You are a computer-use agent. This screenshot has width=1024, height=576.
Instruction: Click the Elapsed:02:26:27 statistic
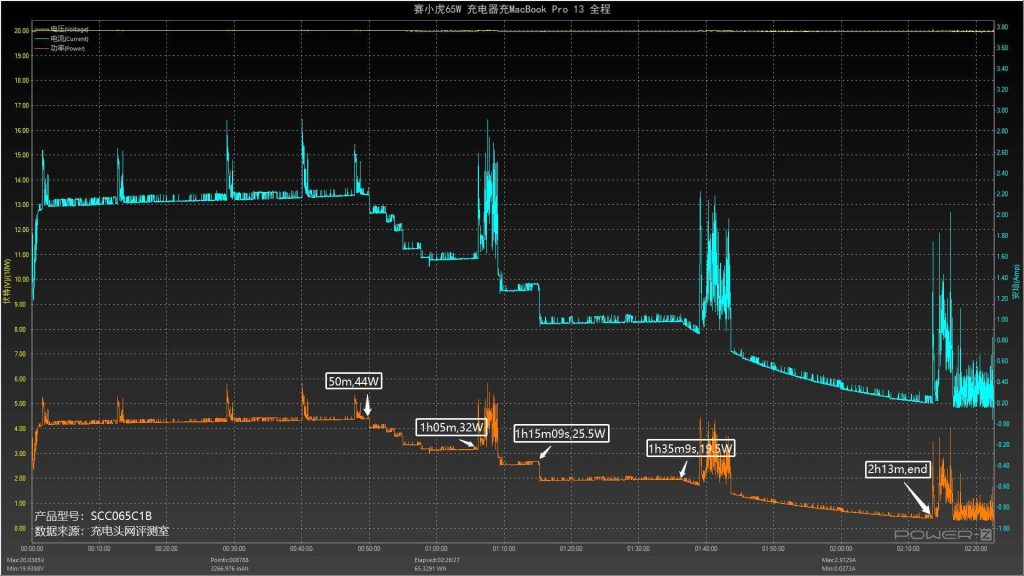(x=437, y=560)
